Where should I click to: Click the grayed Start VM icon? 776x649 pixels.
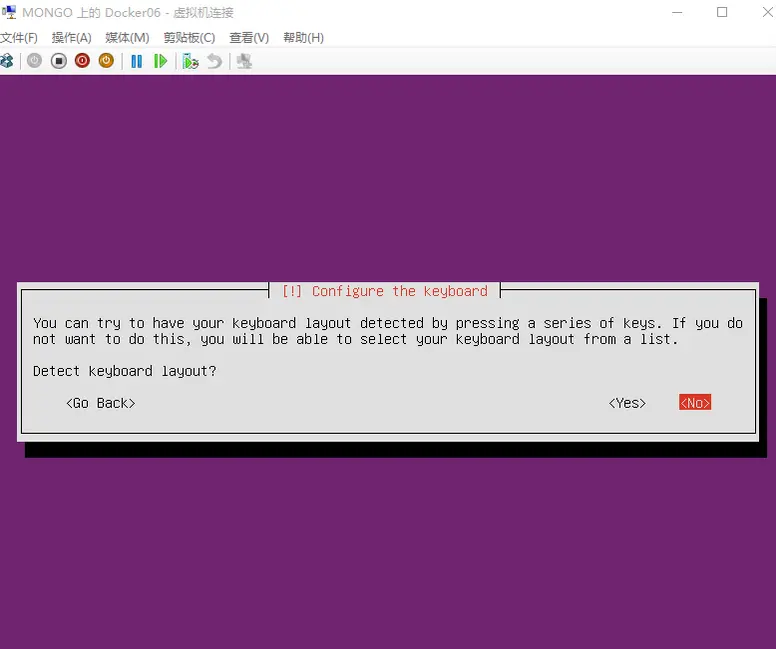coord(34,61)
